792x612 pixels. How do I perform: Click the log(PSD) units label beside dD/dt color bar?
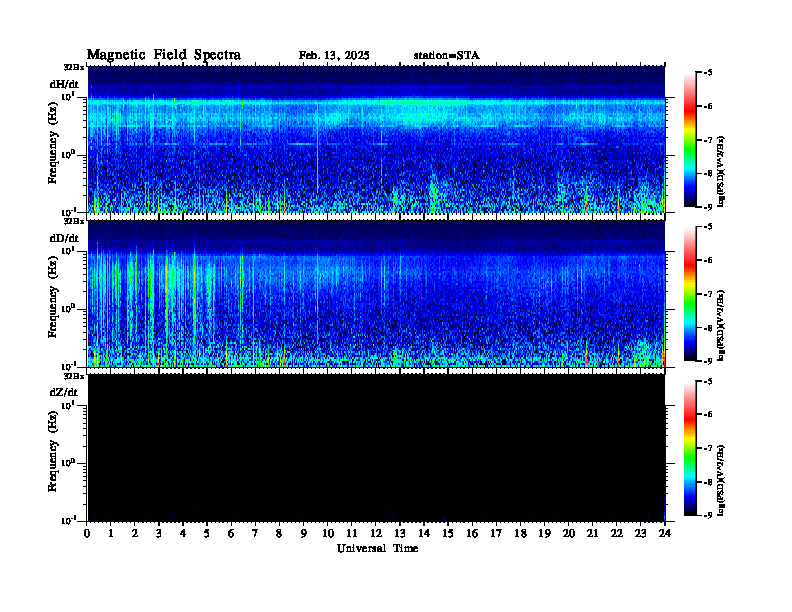click(x=721, y=325)
